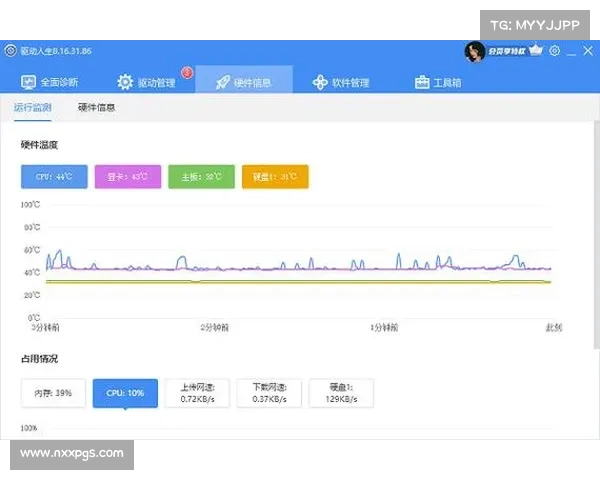Screen dimensions: 600x480
Task: Click the 驱动管理 gear icon
Action: [x=125, y=82]
